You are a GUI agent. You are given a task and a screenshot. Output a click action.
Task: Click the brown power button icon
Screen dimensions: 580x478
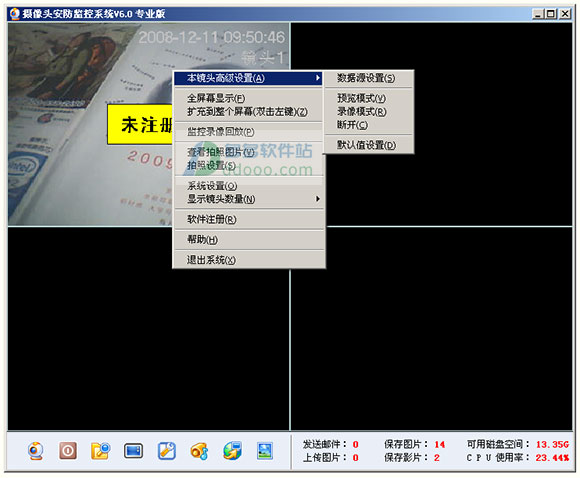(x=68, y=451)
